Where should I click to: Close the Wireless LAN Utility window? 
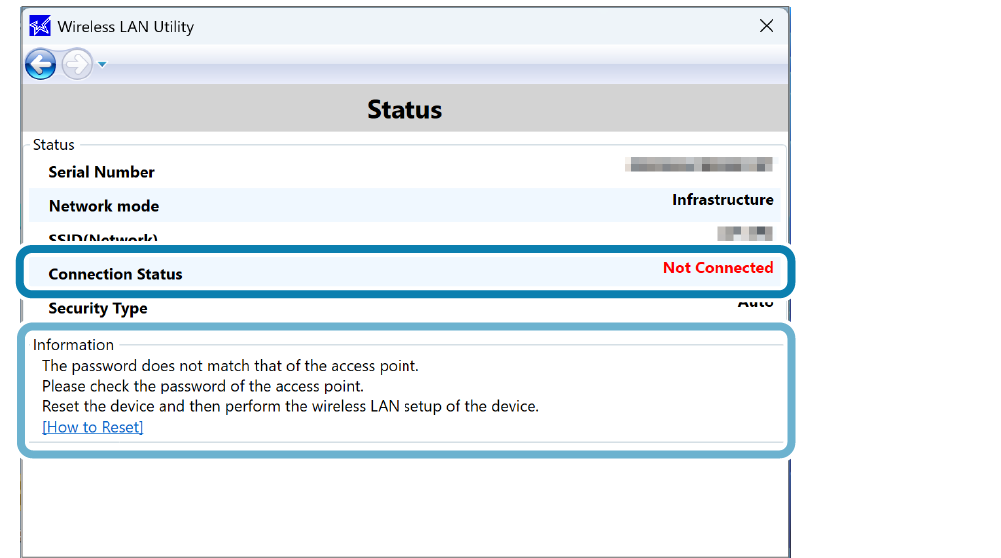pos(766,26)
